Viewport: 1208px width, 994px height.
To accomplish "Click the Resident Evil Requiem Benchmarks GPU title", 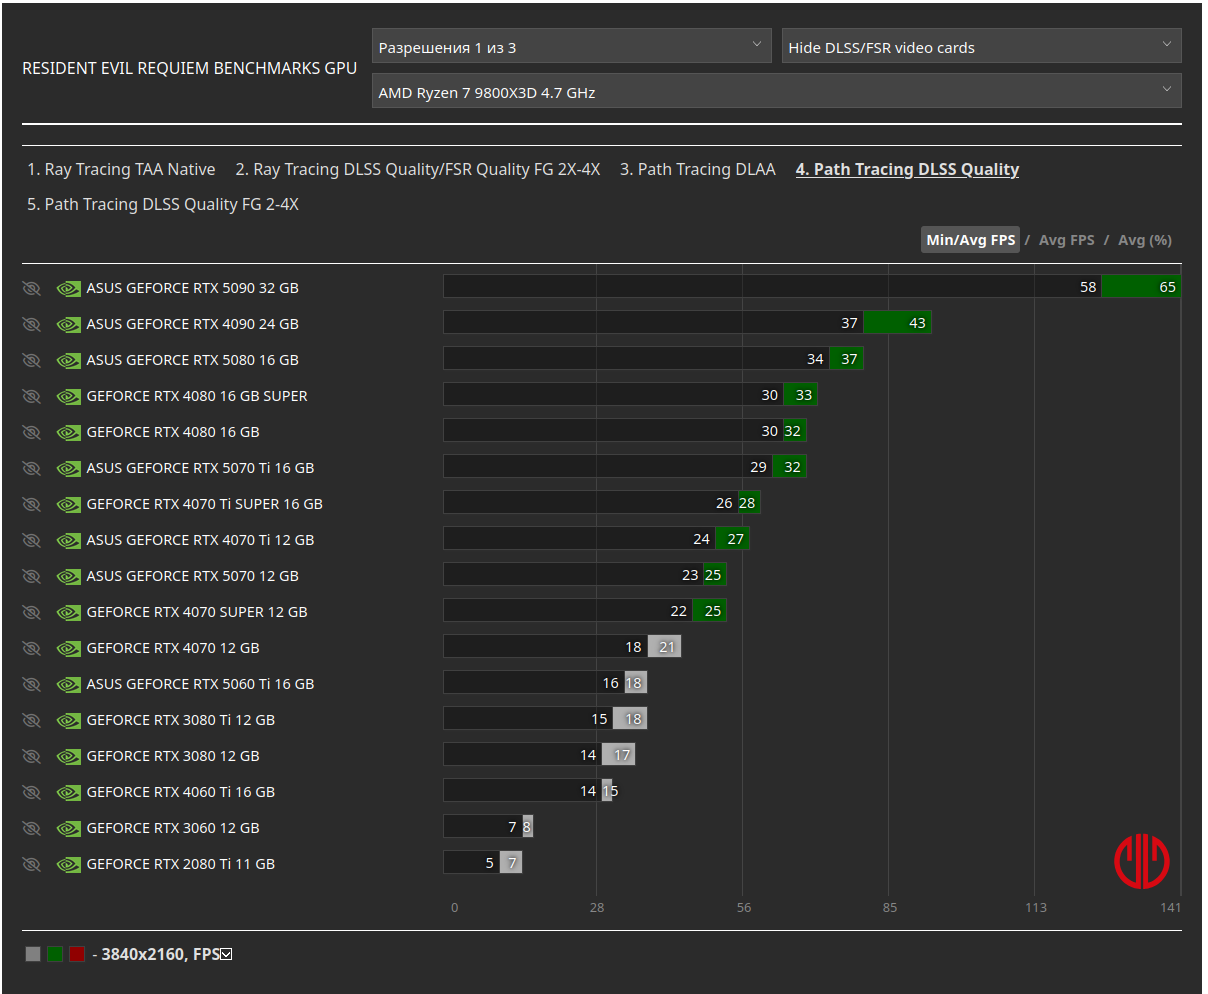I will [189, 69].
